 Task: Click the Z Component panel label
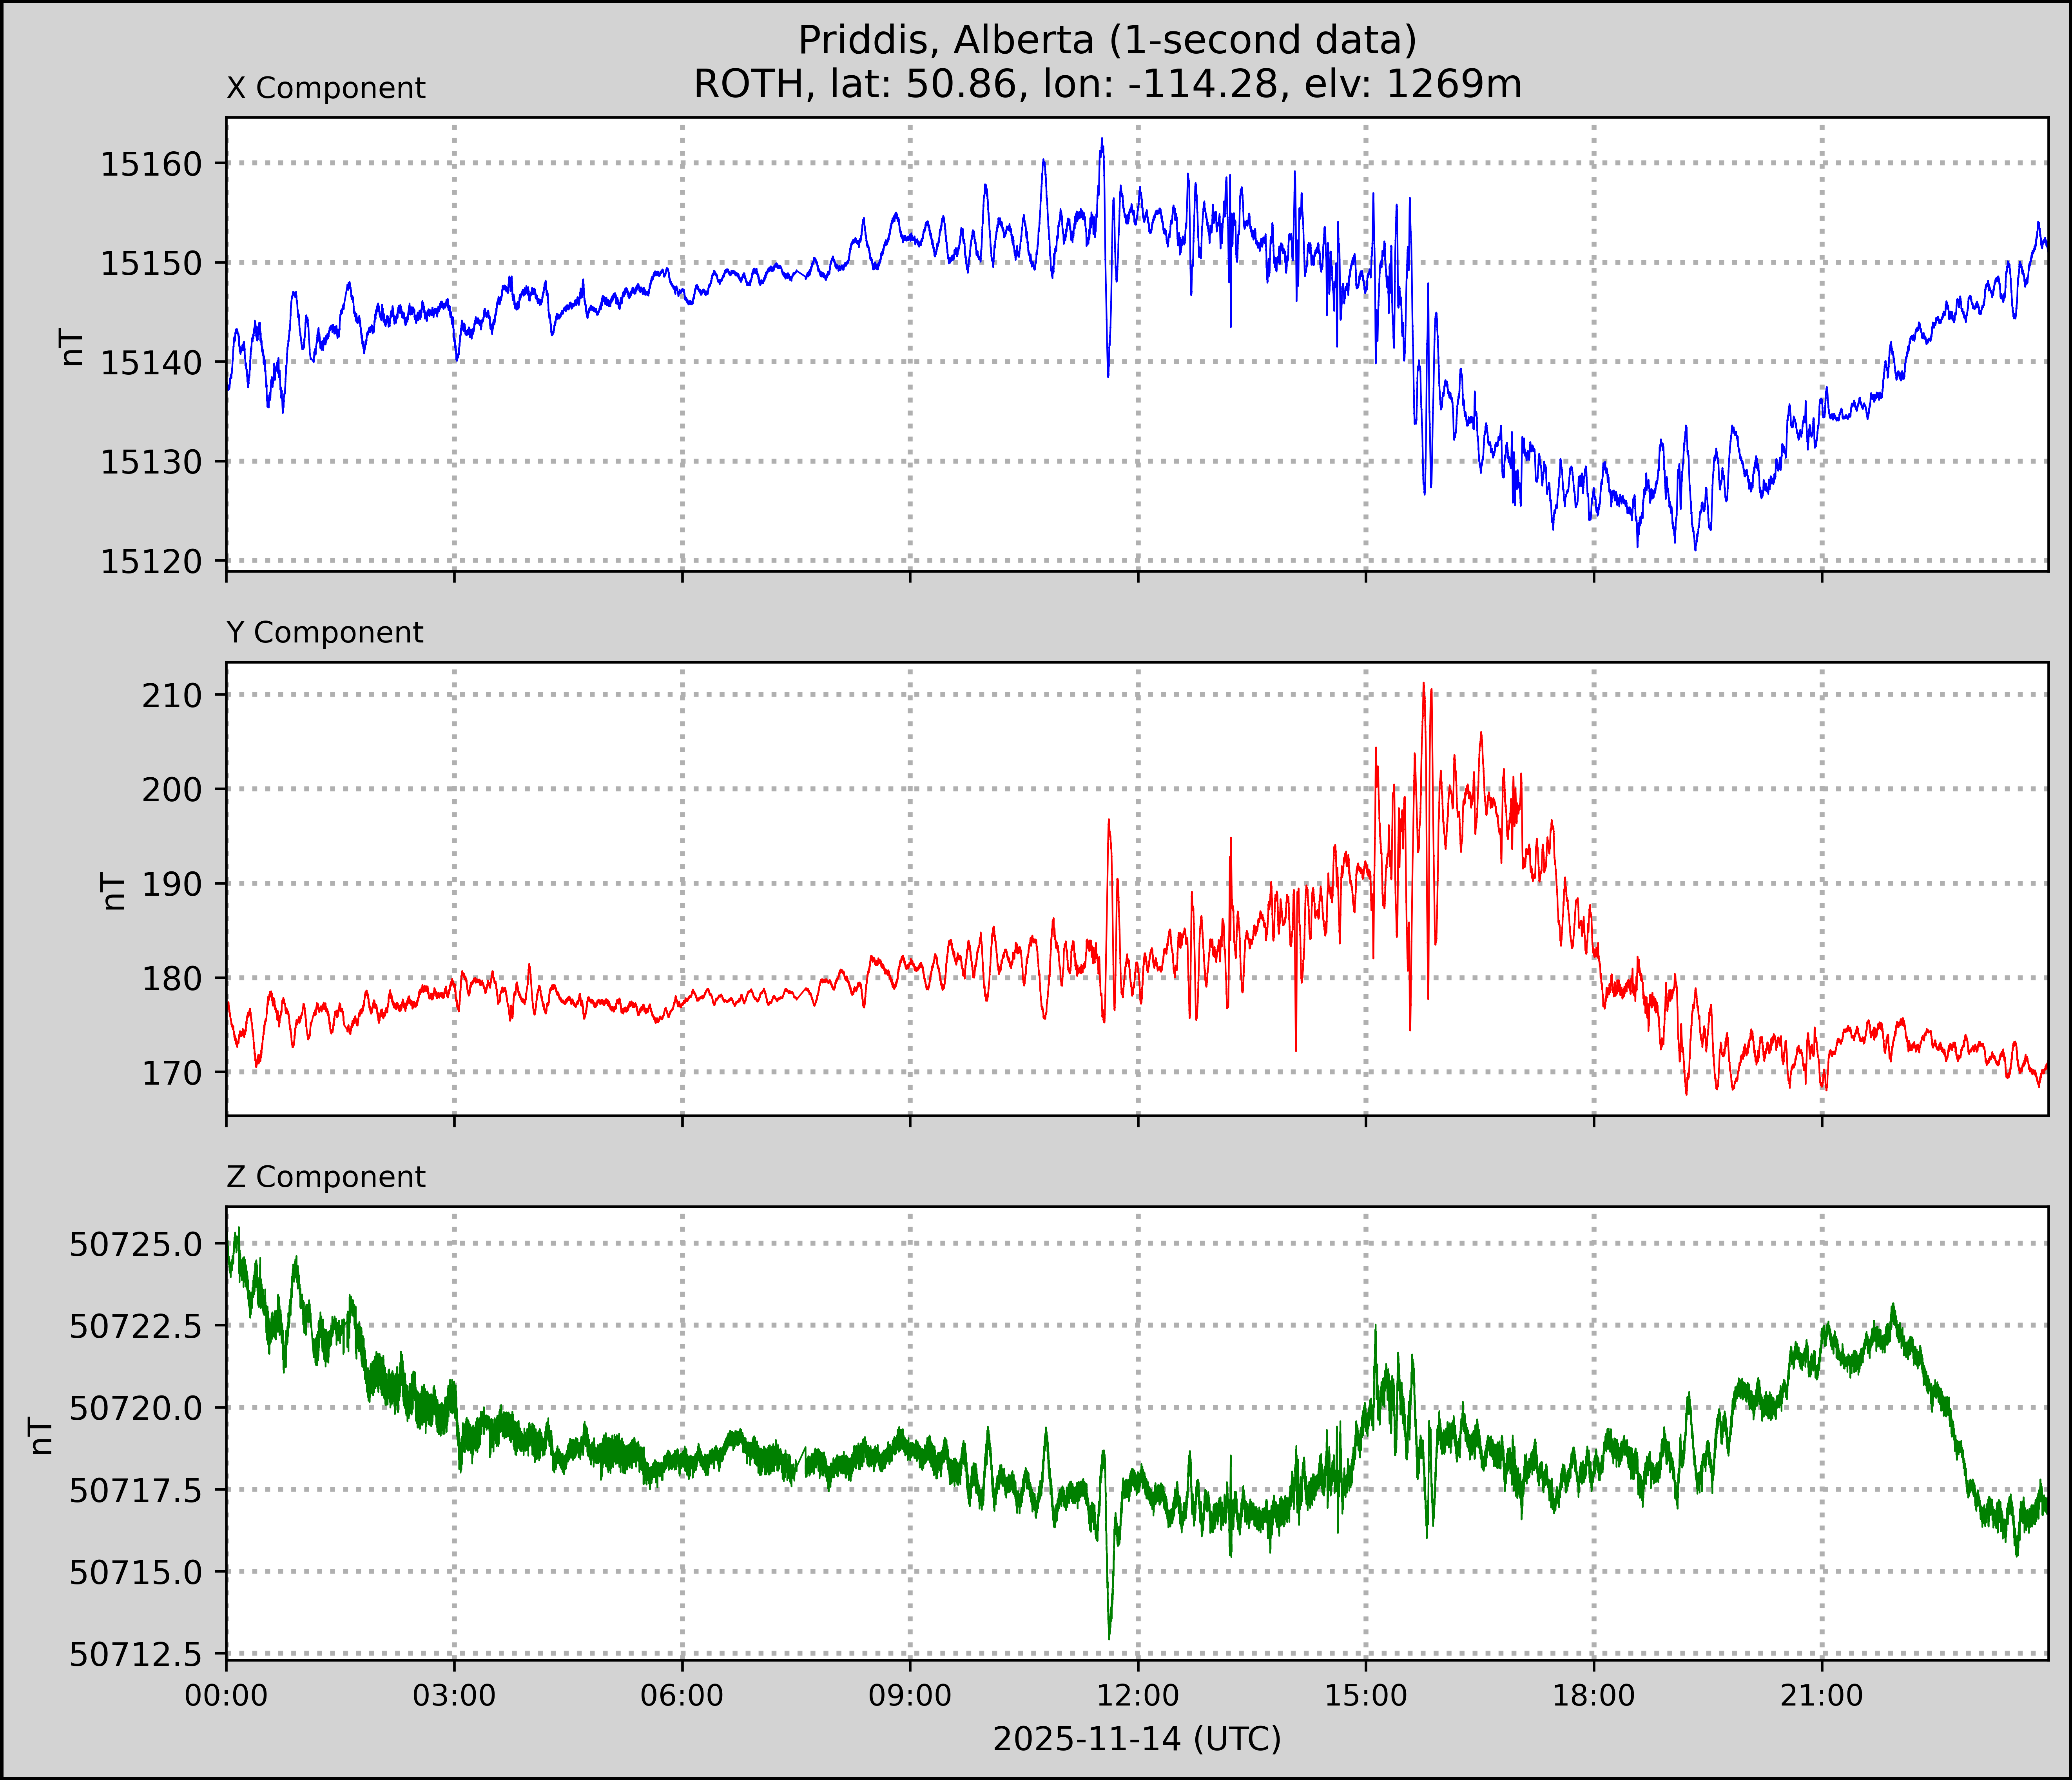[326, 1177]
